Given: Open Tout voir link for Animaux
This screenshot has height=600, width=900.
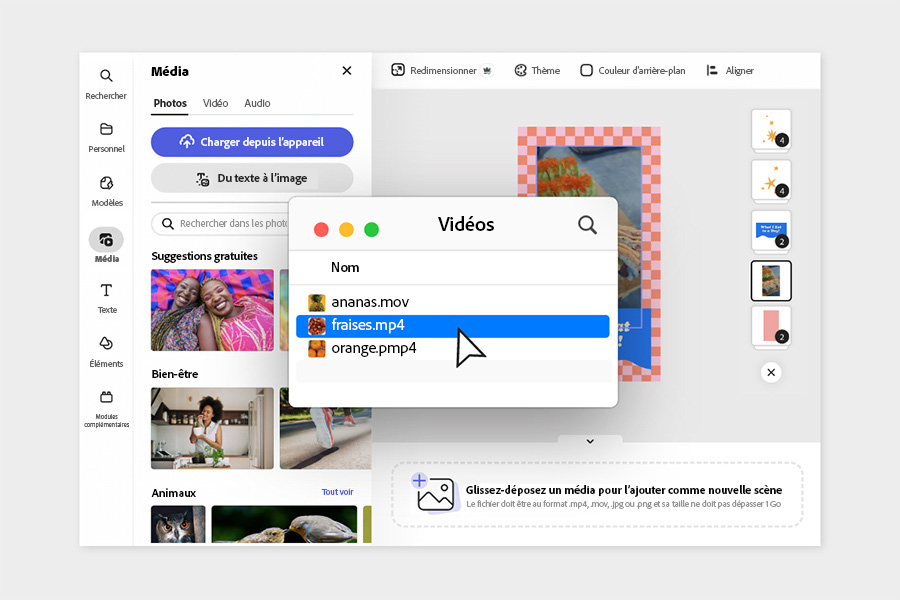Looking at the screenshot, I should (338, 492).
